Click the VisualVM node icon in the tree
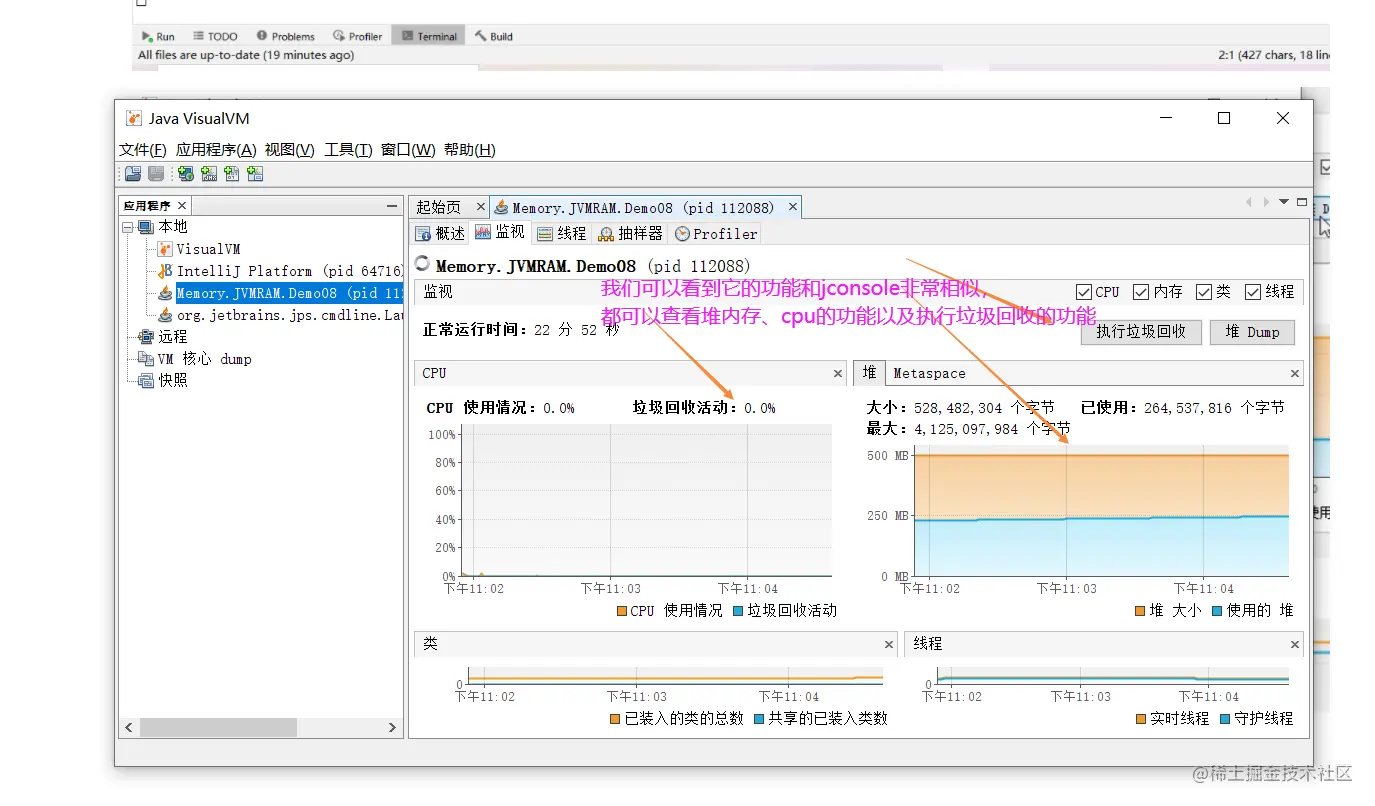The image size is (1375, 806). pyautogui.click(x=165, y=249)
